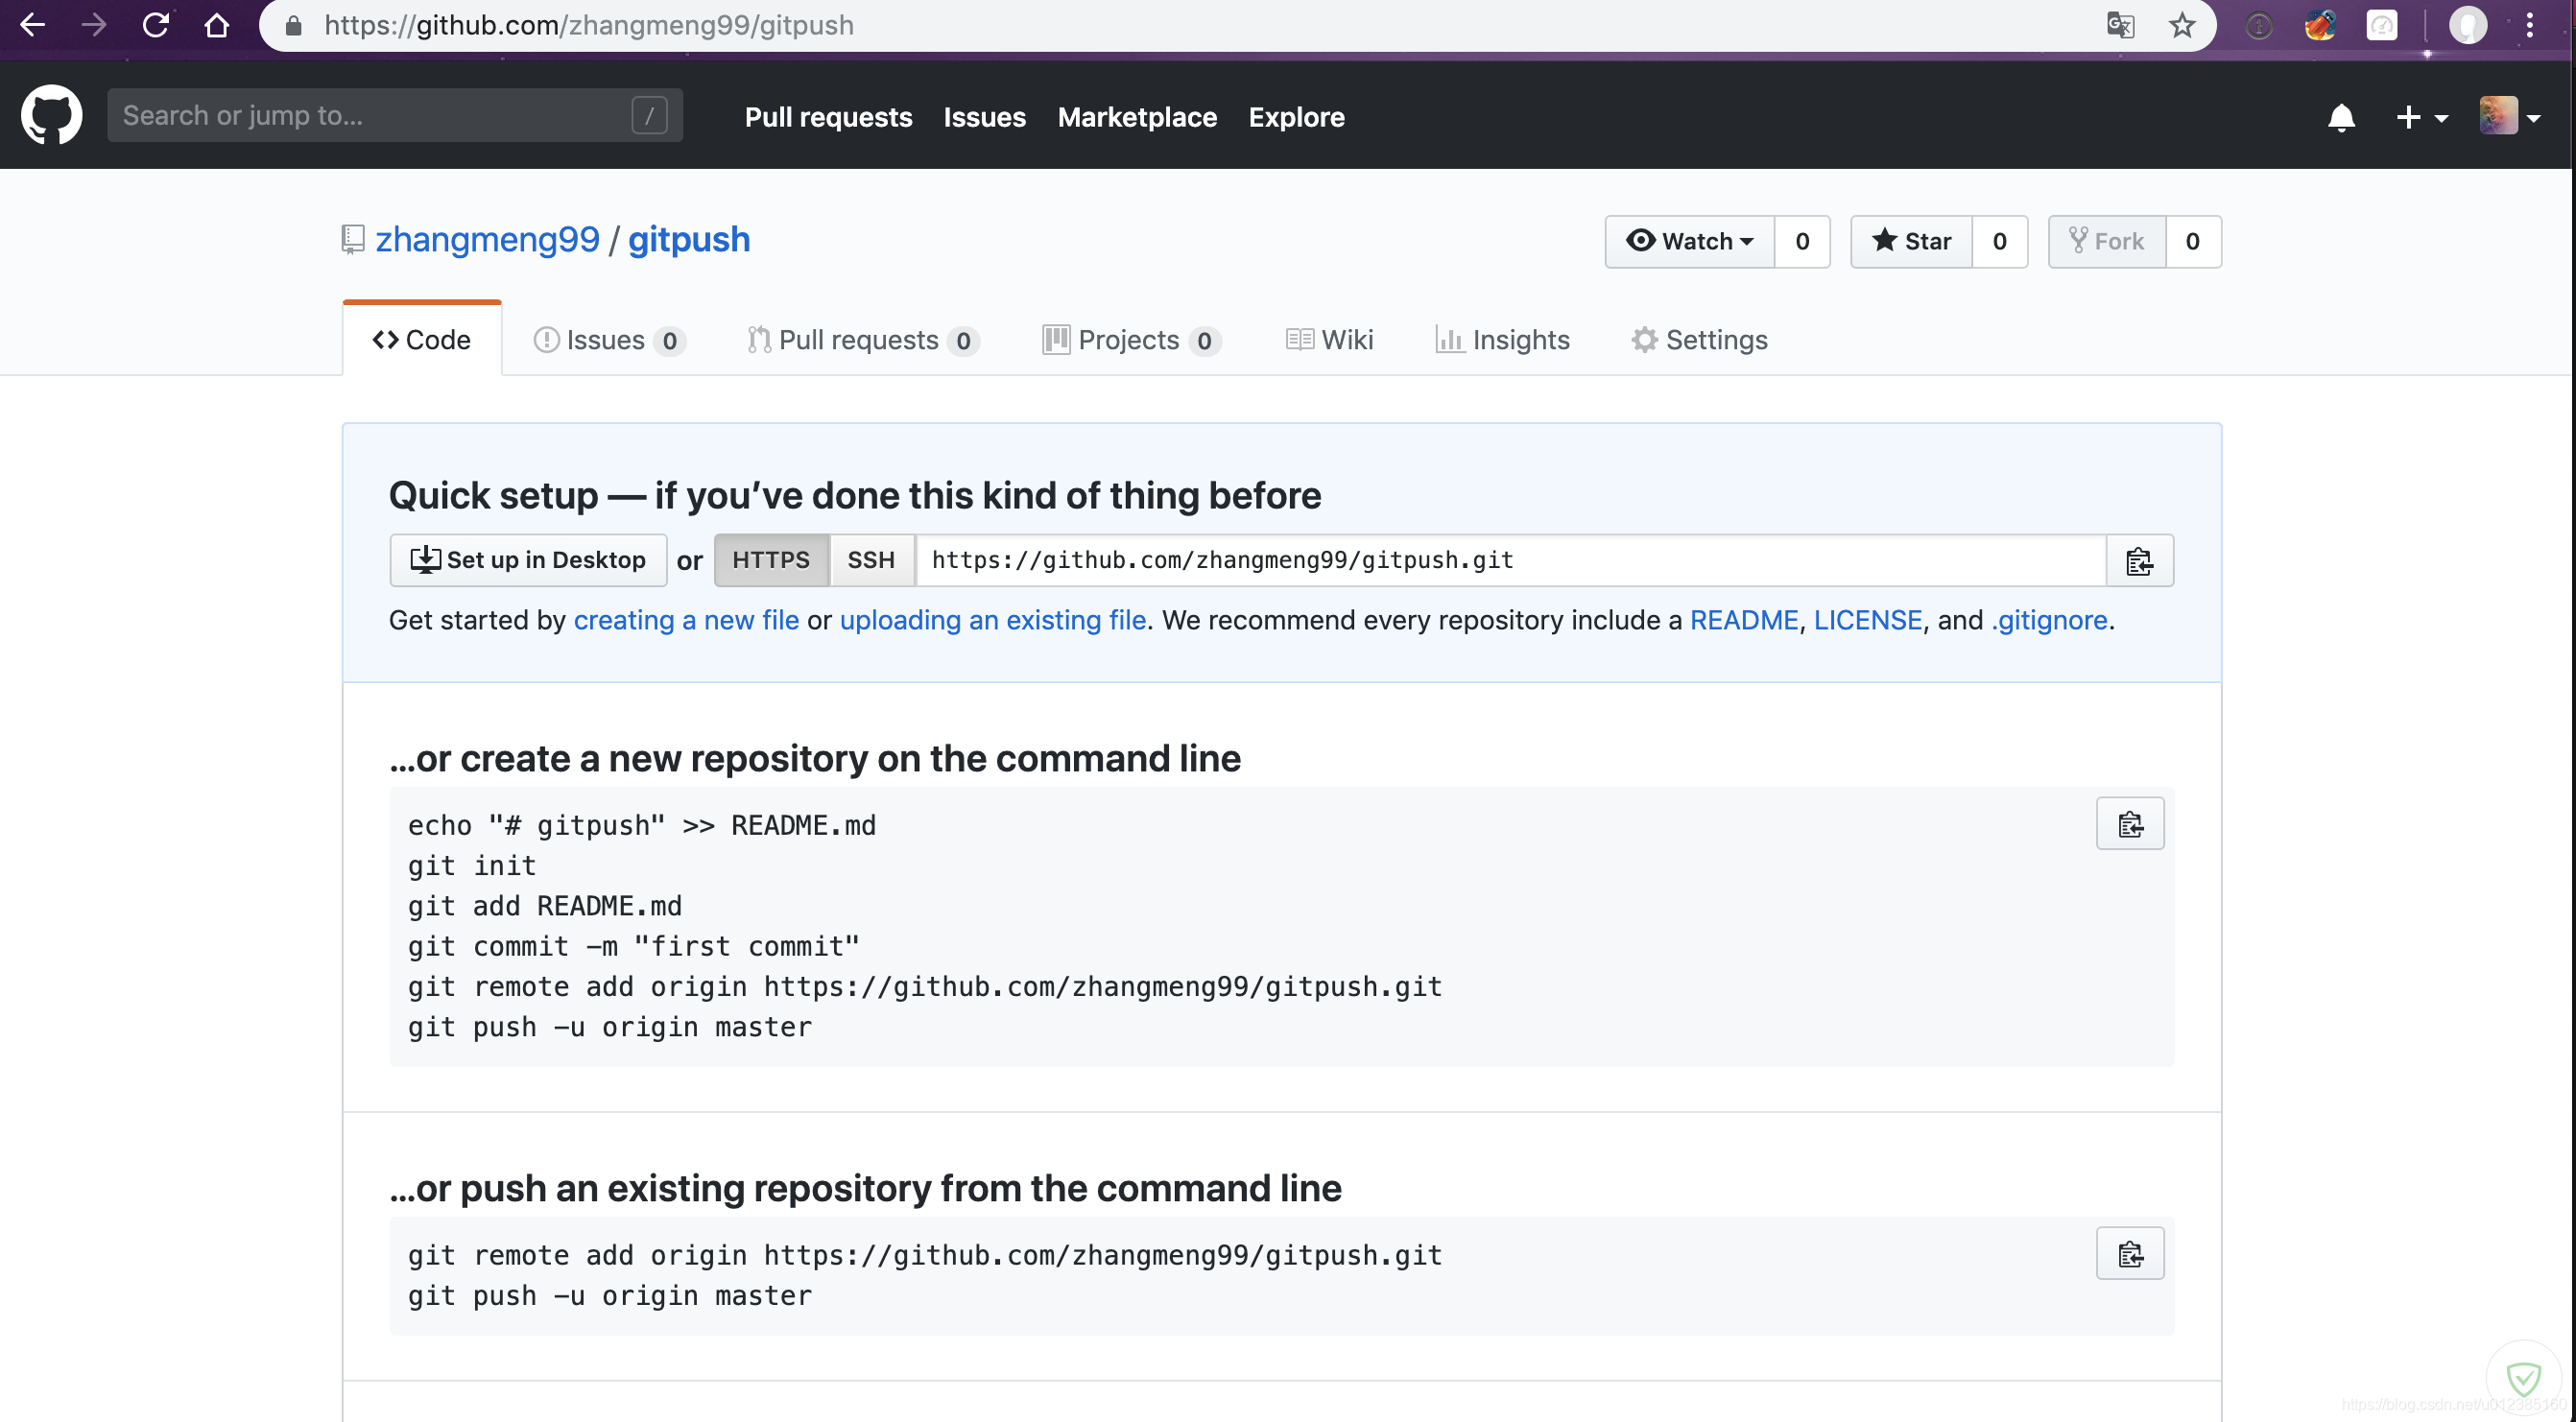The image size is (2576, 1422).
Task: Open the browser three-dot menu
Action: click(x=2529, y=25)
